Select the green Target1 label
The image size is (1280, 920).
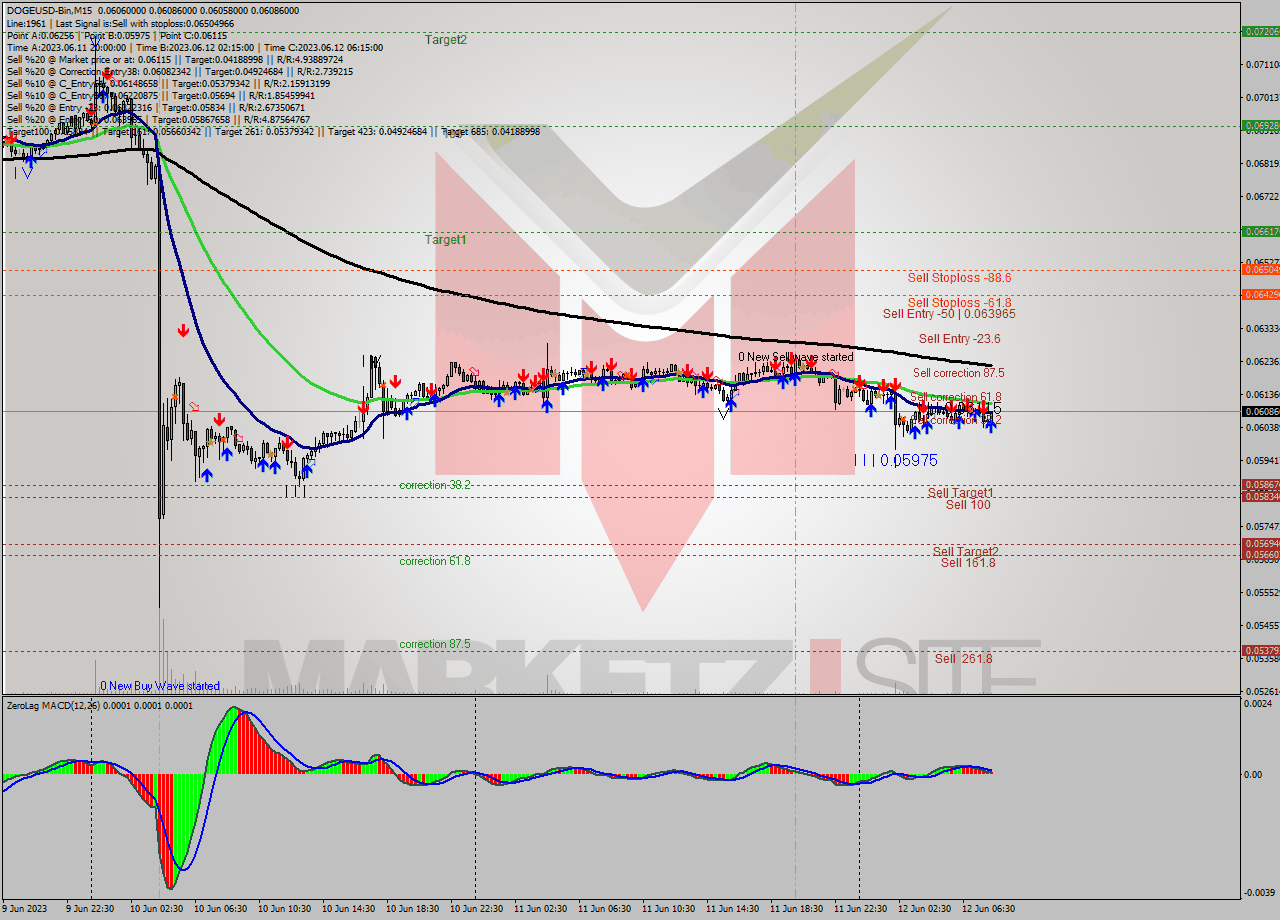(x=446, y=240)
